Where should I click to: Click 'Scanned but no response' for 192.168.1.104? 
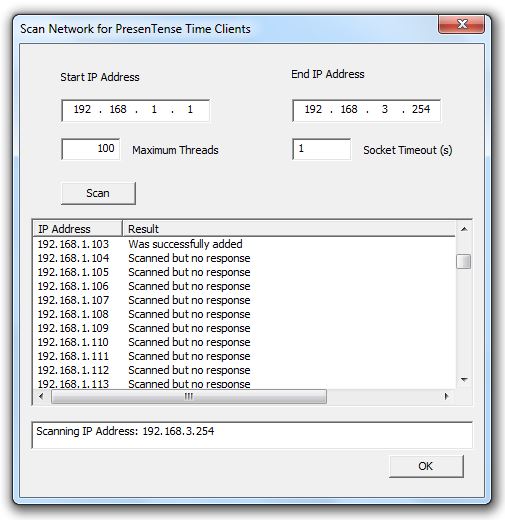(189, 258)
